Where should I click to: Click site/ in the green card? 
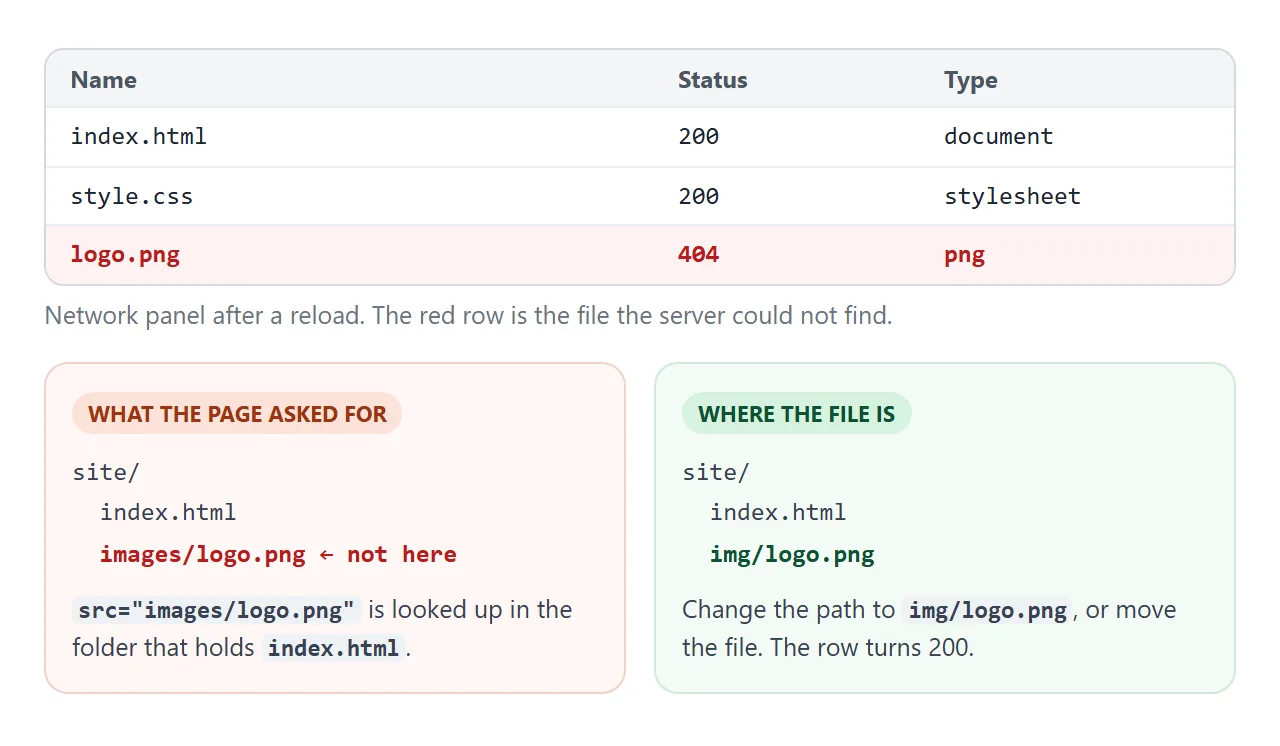(x=715, y=472)
